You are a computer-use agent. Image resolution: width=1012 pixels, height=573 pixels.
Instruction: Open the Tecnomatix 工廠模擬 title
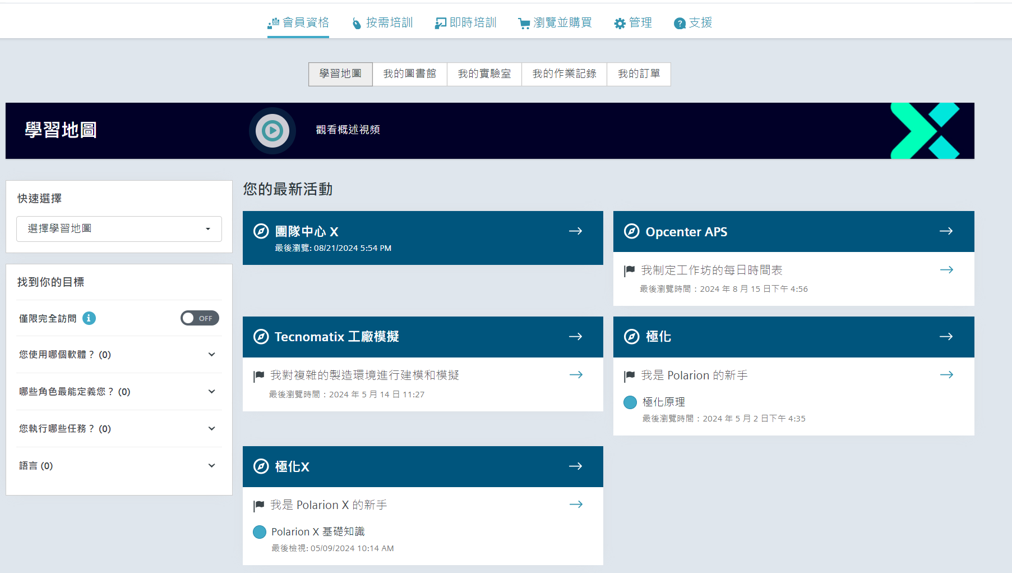(336, 337)
